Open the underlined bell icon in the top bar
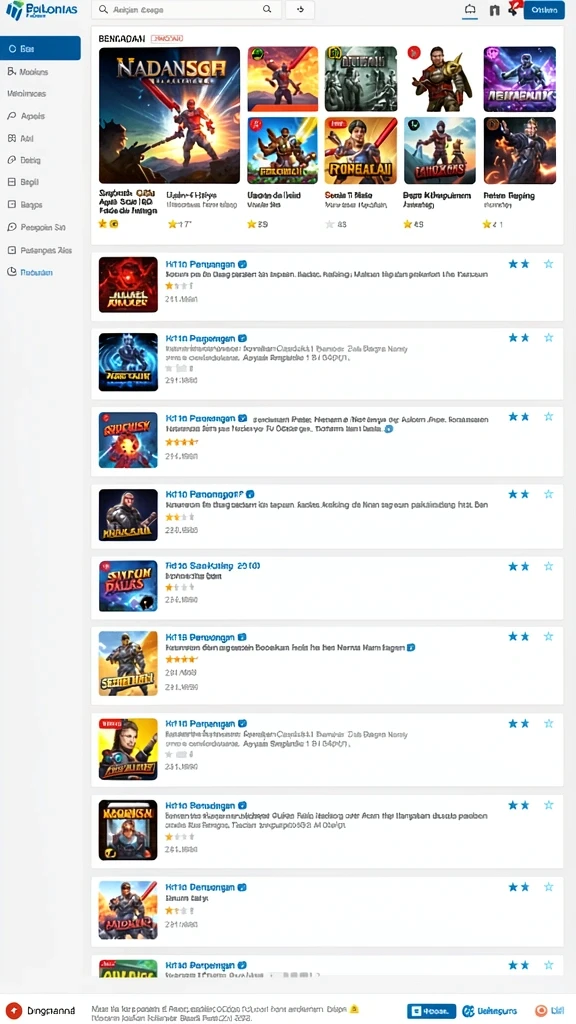This screenshot has width=576, height=1024. 469,10
